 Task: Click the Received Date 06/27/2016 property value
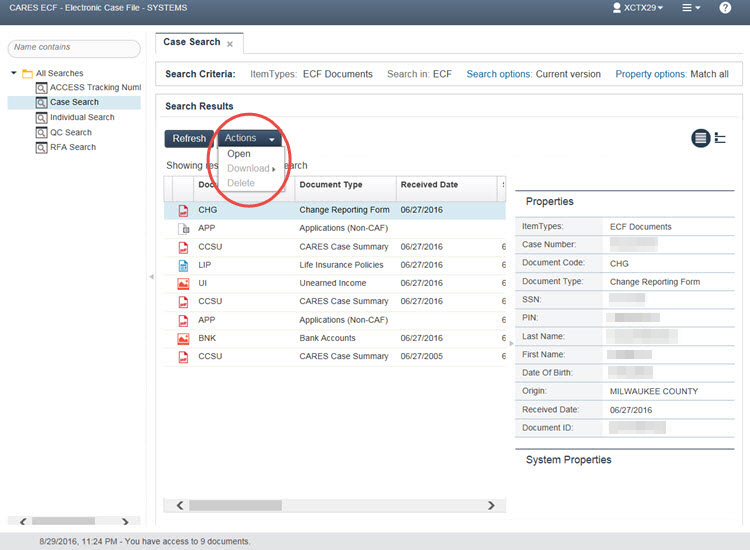point(630,410)
